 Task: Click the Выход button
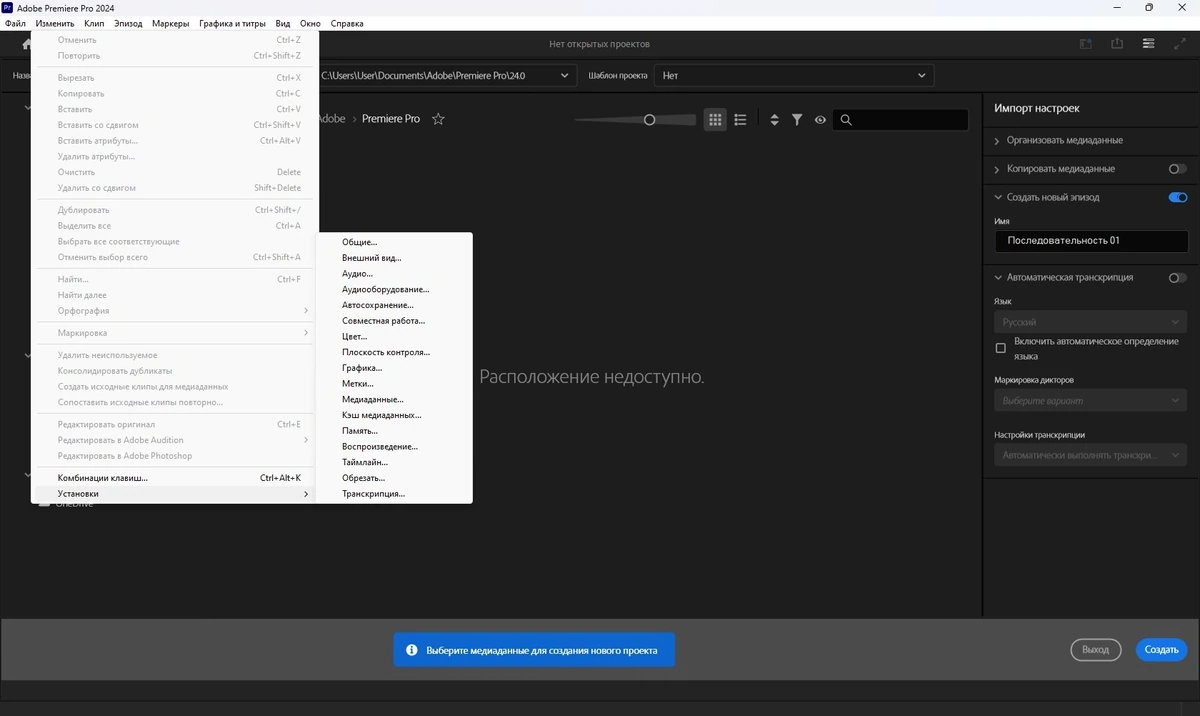click(x=1096, y=650)
